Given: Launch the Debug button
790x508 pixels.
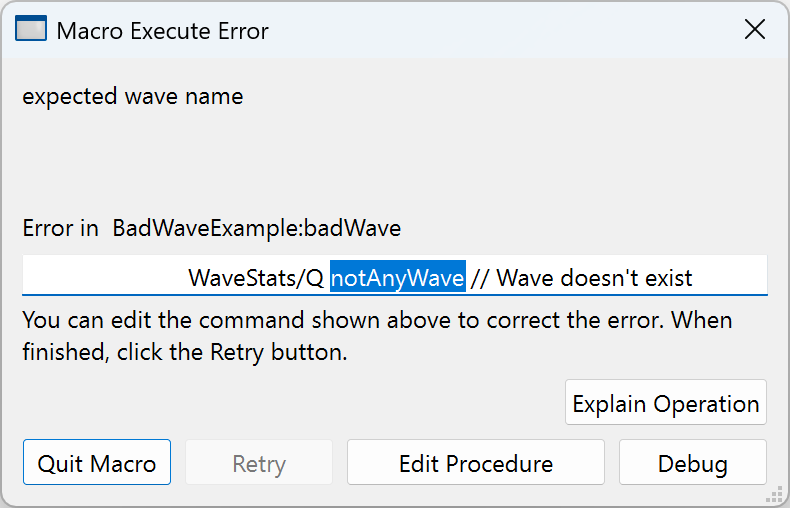Looking at the screenshot, I should click(x=692, y=463).
